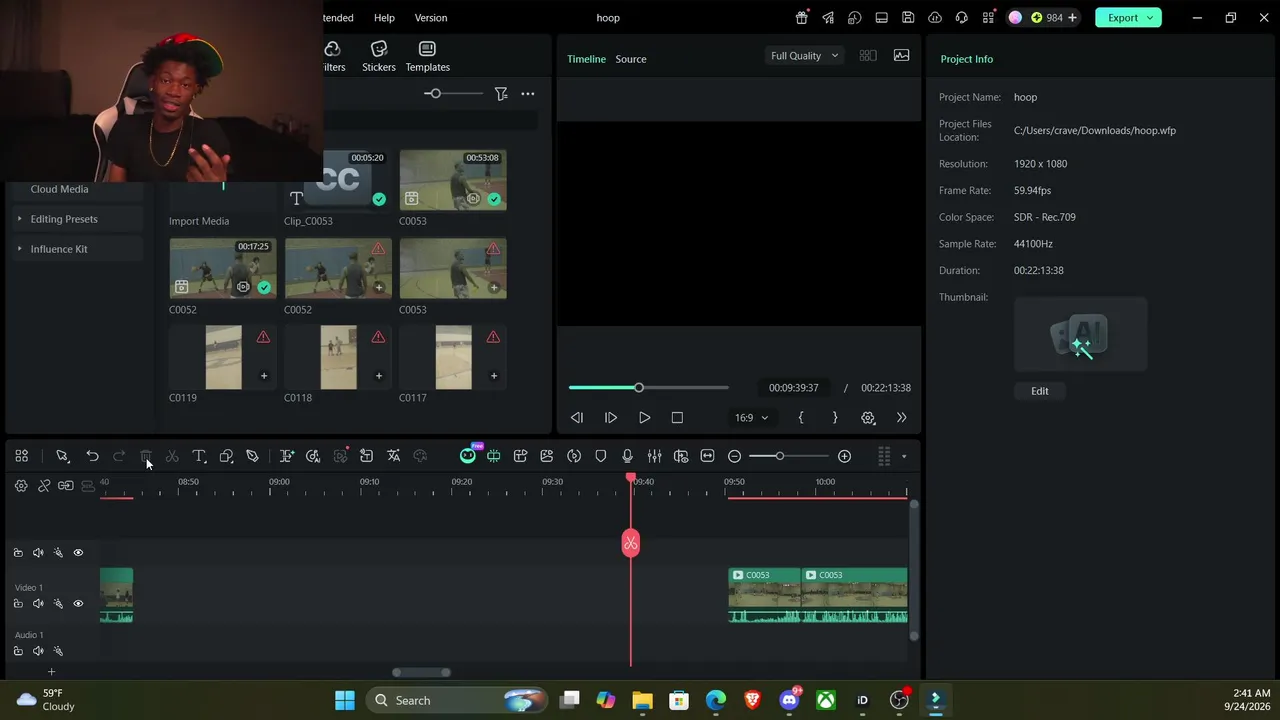Click the preview playback progress slider
The width and height of the screenshot is (1280, 720).
(649, 388)
